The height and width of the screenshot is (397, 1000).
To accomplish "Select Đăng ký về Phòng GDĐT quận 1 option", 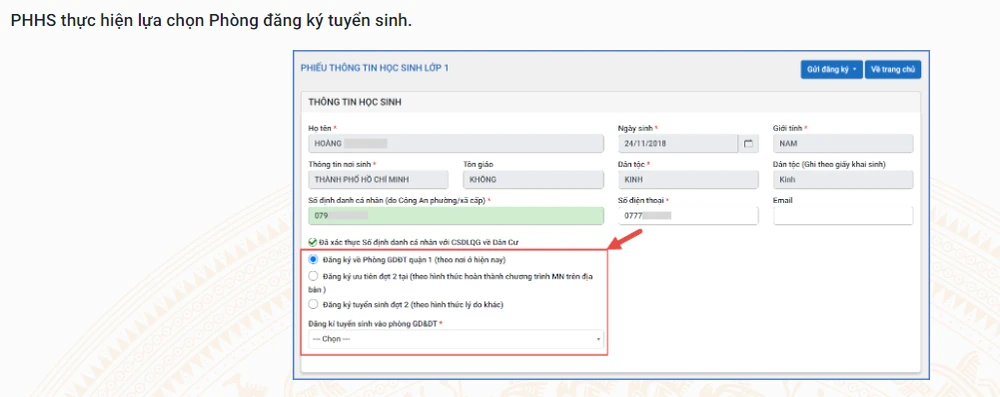I will click(312, 260).
